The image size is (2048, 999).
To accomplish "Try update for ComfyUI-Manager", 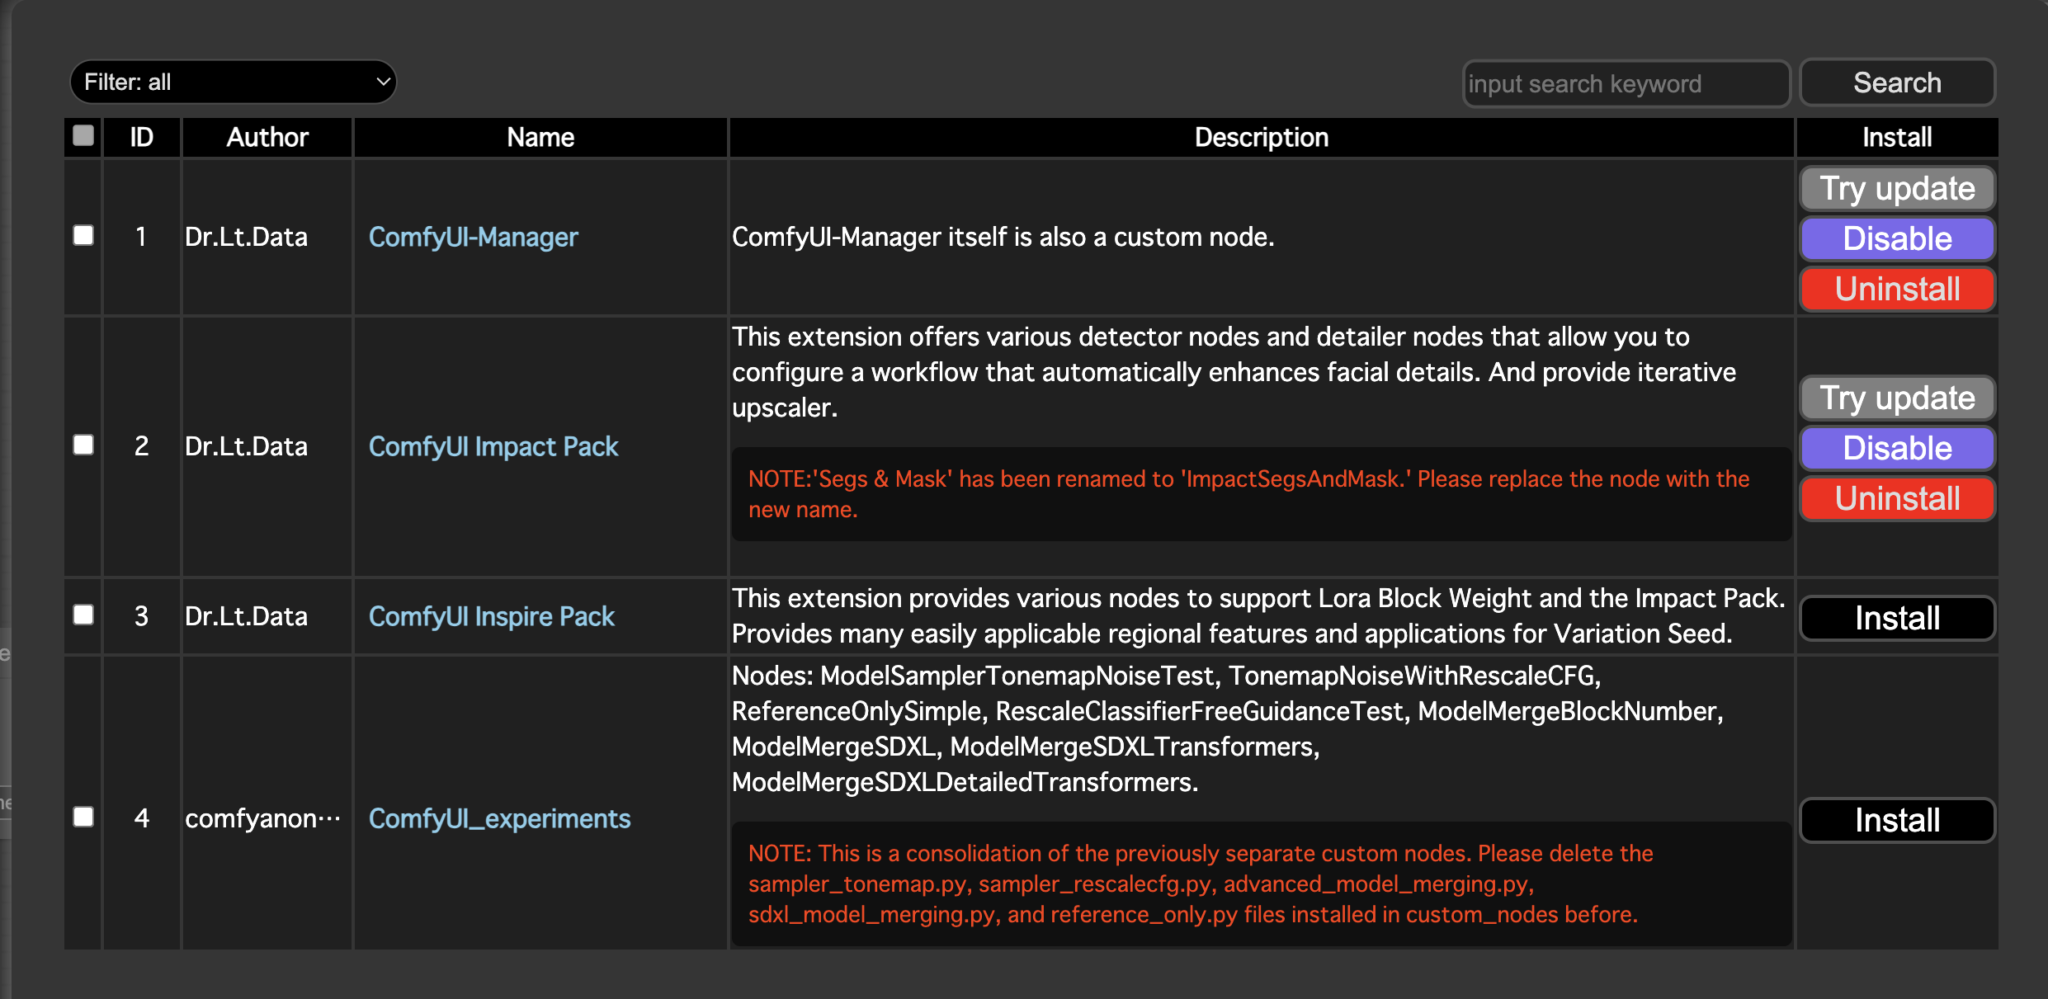I will (1897, 189).
